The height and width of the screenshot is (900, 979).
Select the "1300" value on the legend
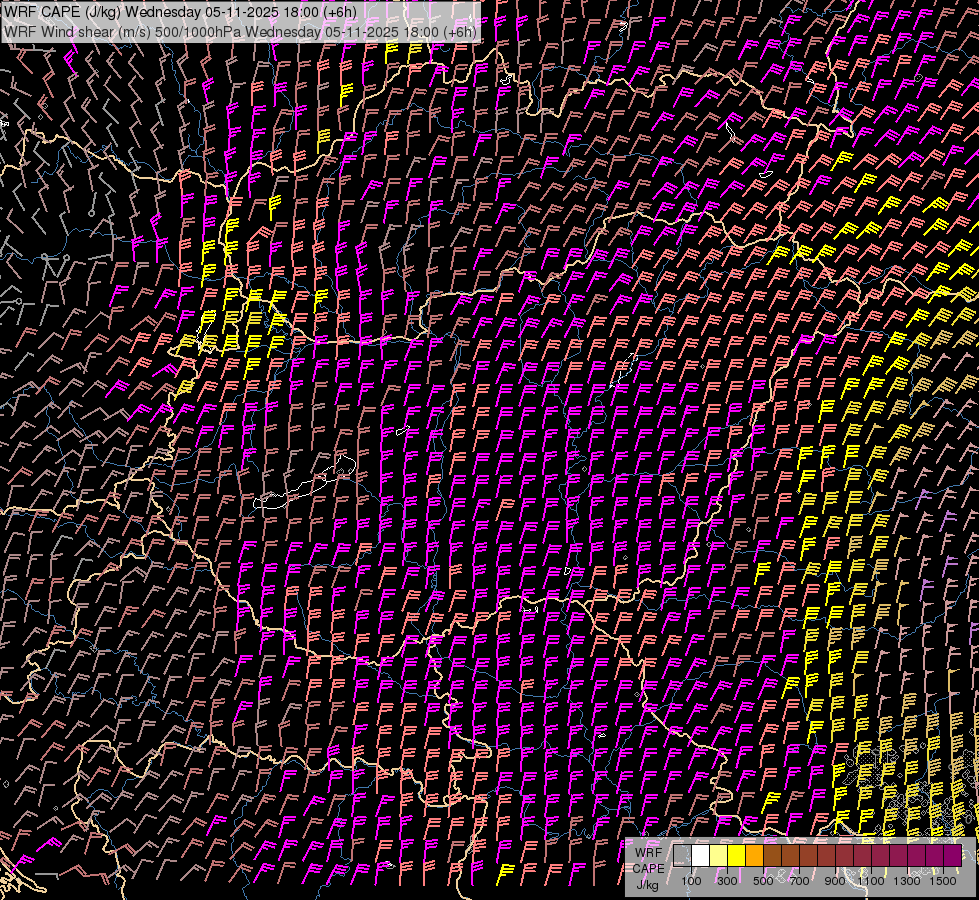click(x=907, y=881)
